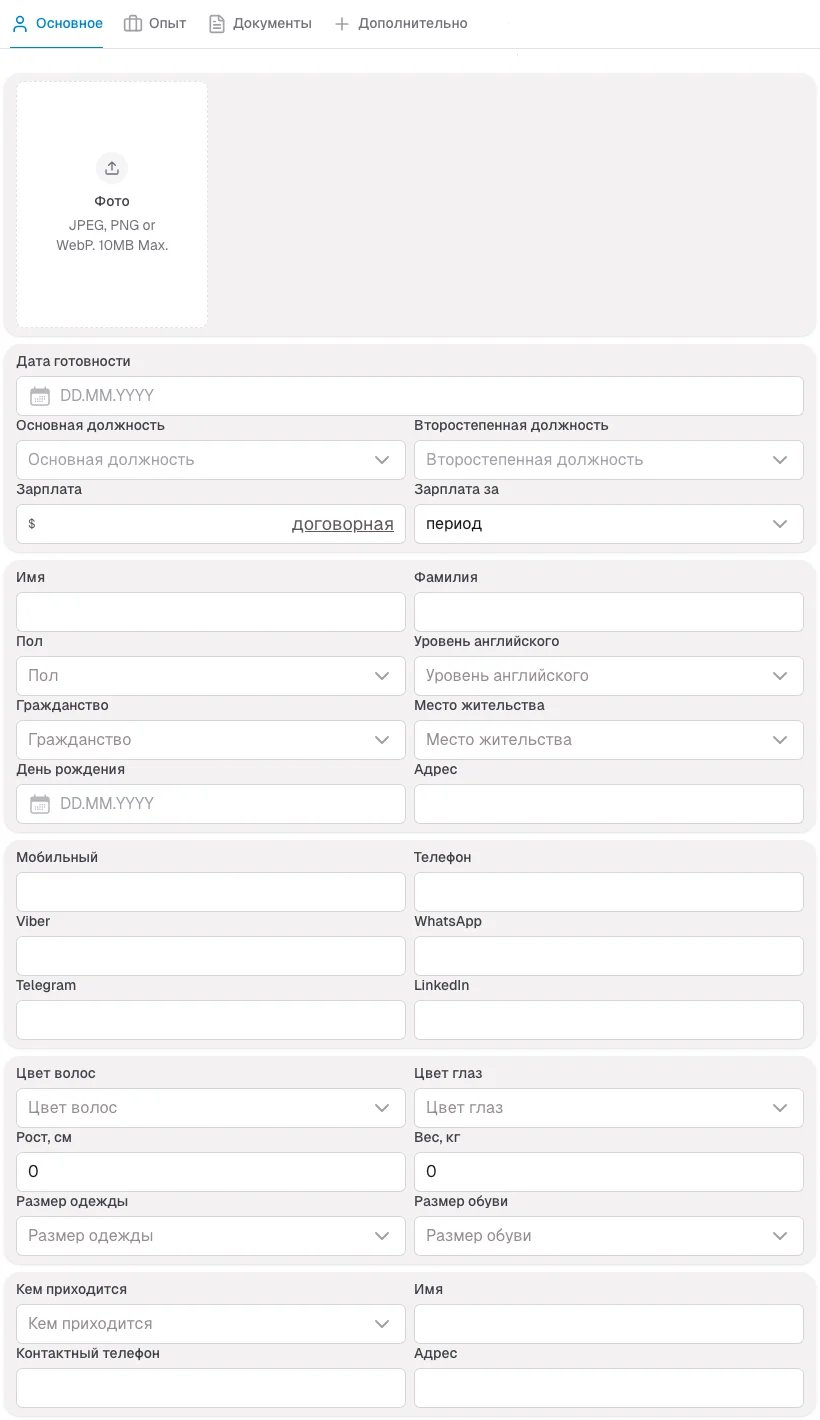Open the Размер обуви dropdown
Viewport: 820px width, 1420px height.
[x=608, y=1236]
